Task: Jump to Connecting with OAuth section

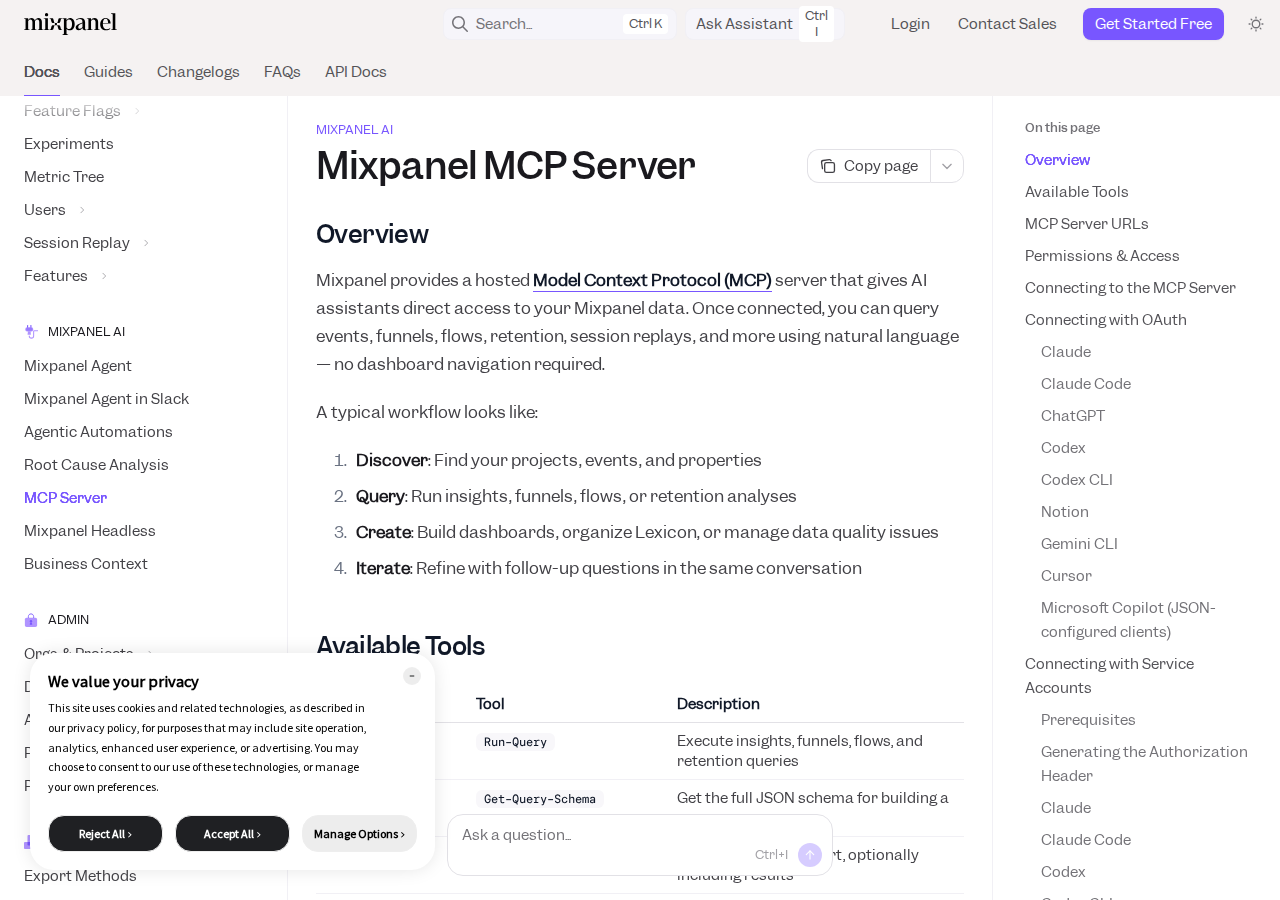Action: 1106,320
